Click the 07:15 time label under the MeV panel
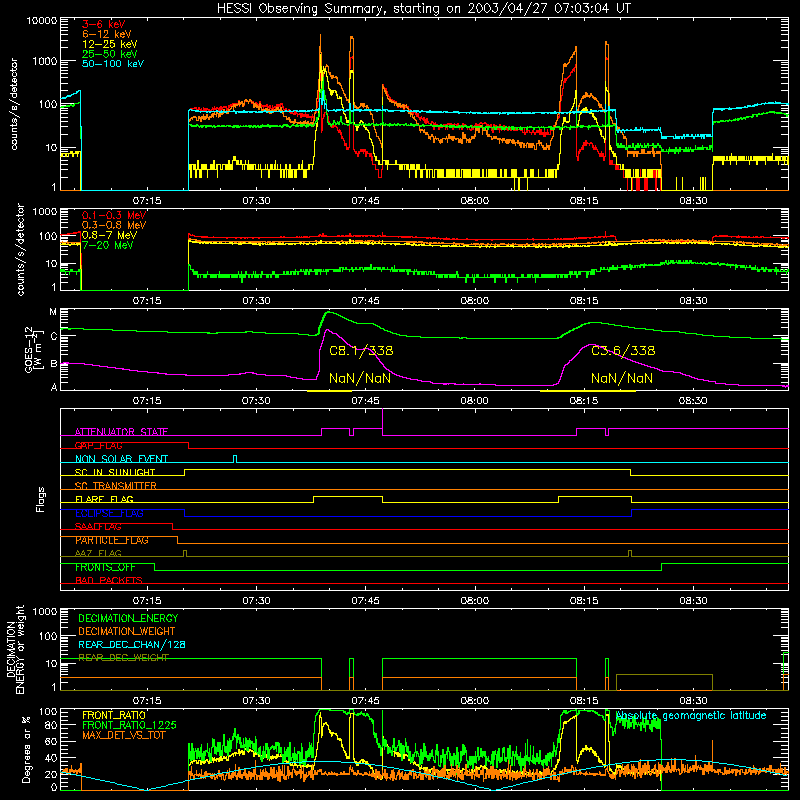This screenshot has width=800, height=800. pyautogui.click(x=147, y=301)
